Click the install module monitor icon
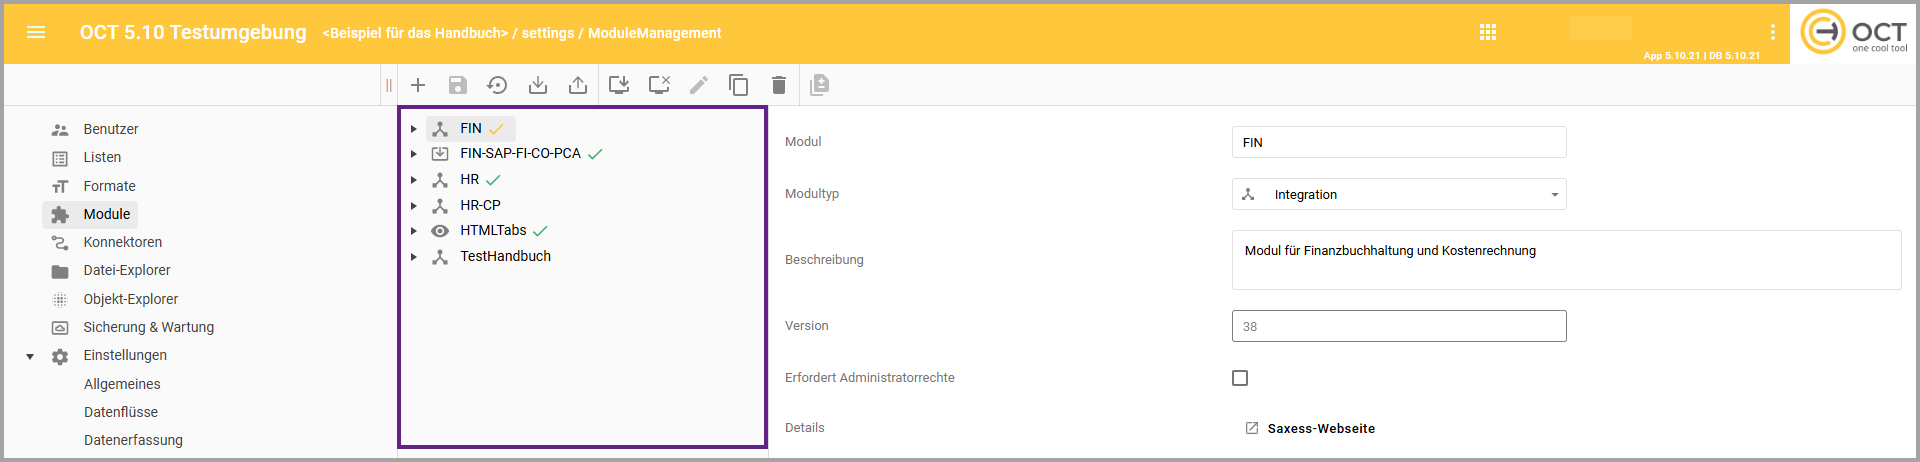1920x462 pixels. (x=619, y=85)
